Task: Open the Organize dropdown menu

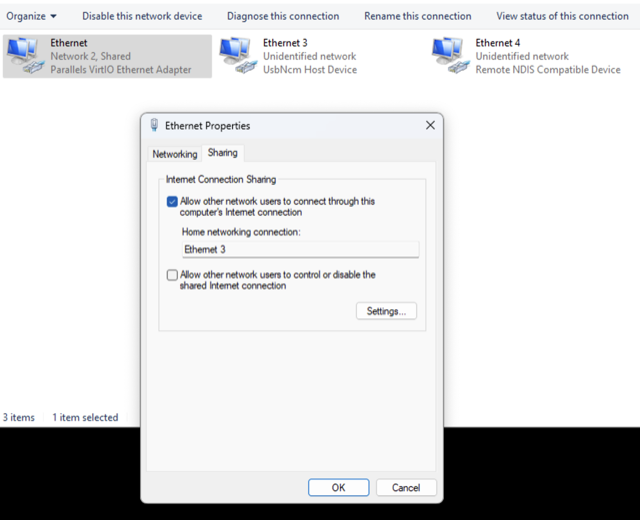Action: (x=32, y=16)
